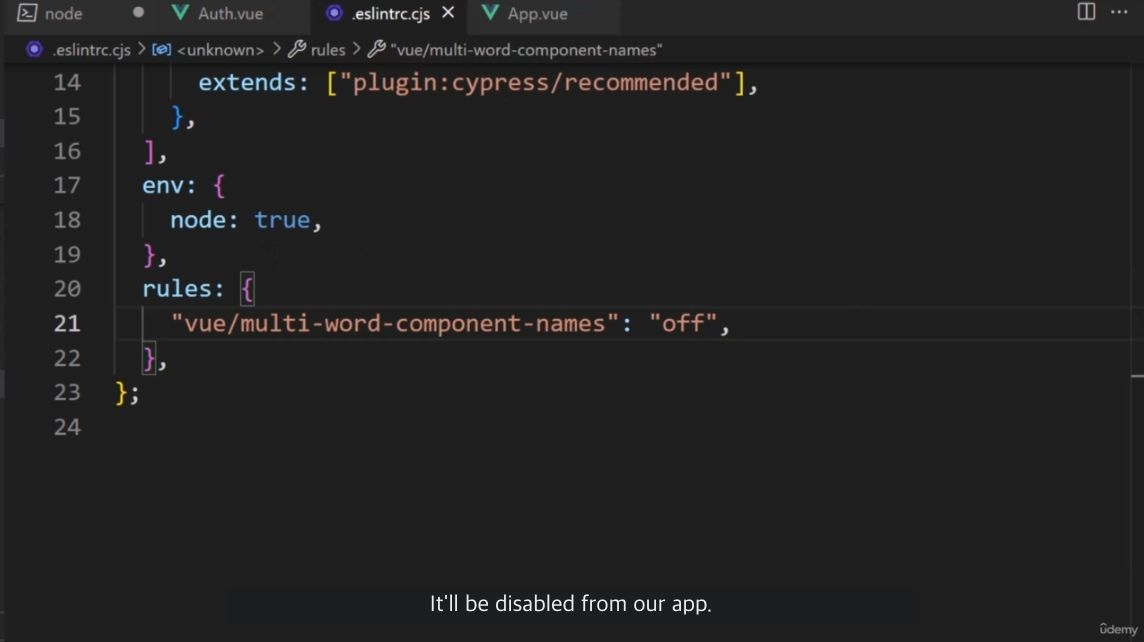The image size is (1144, 642).
Task: Click the wrench icon before rules breadcrumb
Action: pyautogui.click(x=297, y=50)
